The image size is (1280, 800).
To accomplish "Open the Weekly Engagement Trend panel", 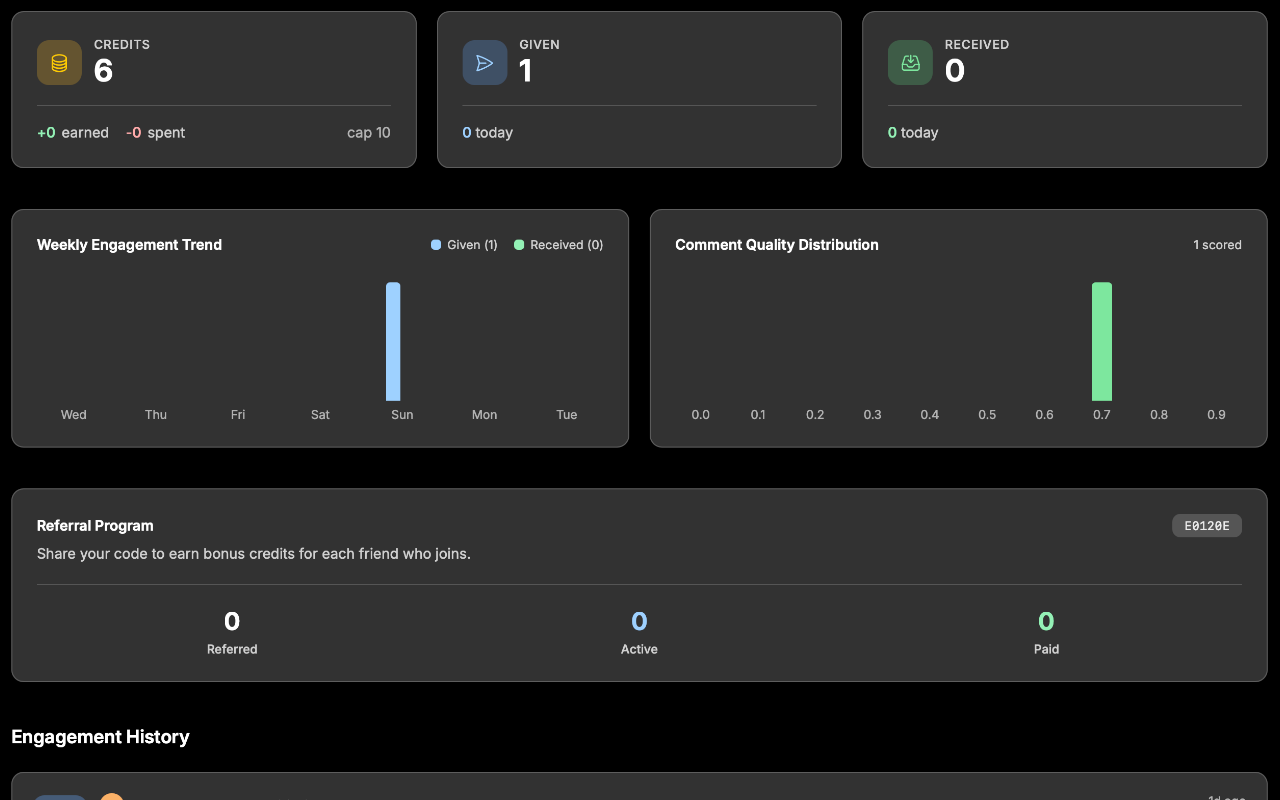I will click(x=129, y=244).
